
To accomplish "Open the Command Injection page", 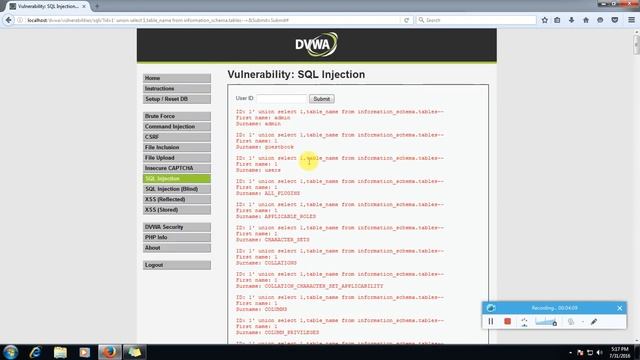I will pyautogui.click(x=177, y=127).
